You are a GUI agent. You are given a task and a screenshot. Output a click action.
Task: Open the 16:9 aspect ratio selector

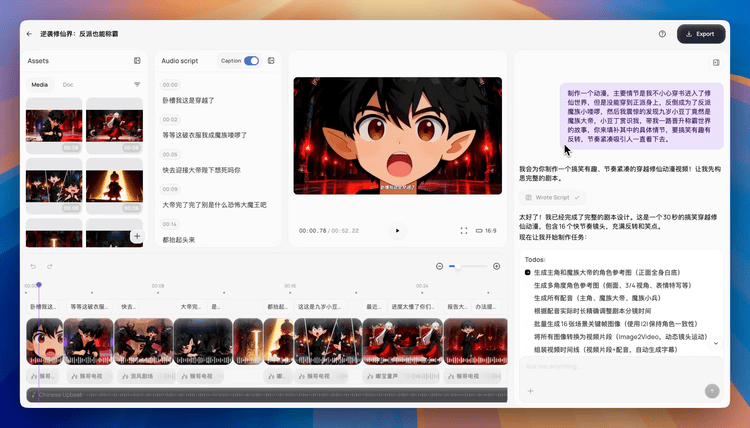(486, 230)
